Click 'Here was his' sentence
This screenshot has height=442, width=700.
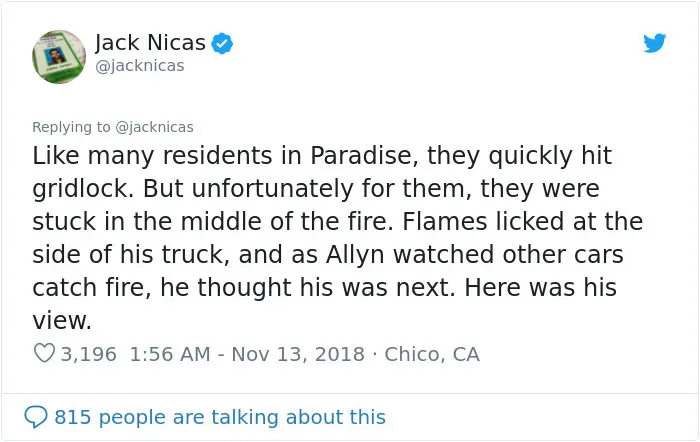tap(541, 287)
